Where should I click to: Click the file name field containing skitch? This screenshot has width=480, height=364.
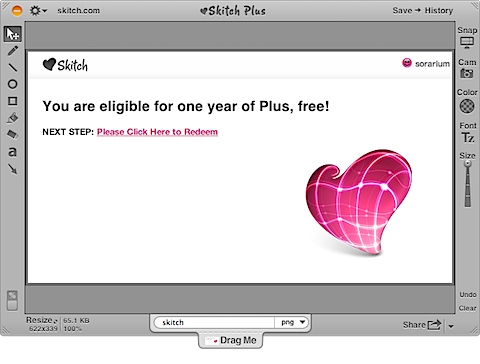click(214, 323)
